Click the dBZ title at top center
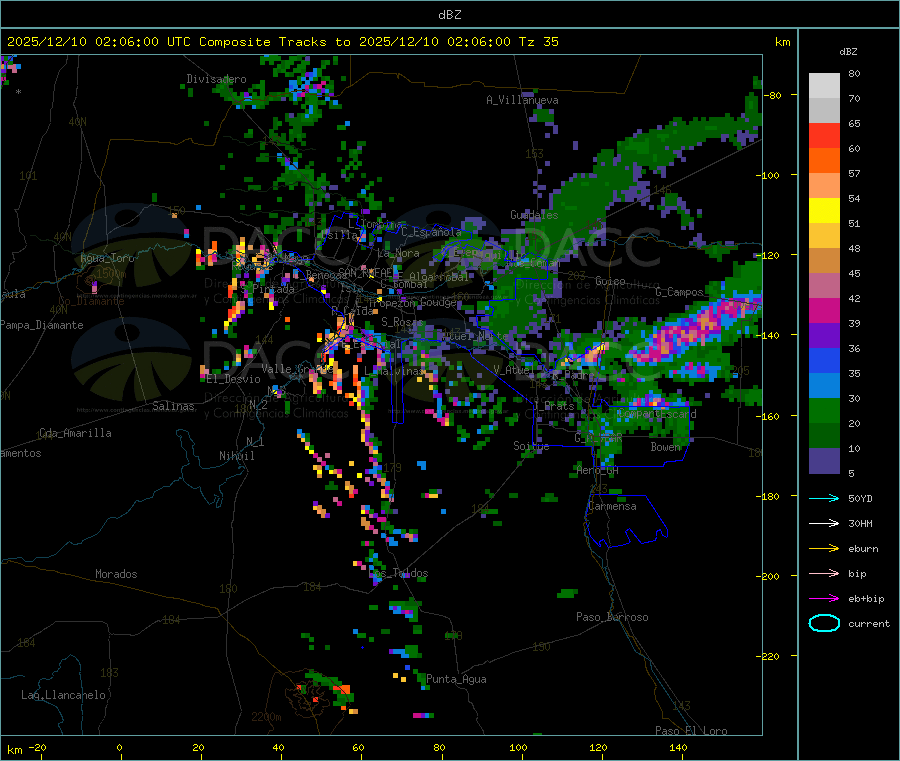 (x=449, y=15)
